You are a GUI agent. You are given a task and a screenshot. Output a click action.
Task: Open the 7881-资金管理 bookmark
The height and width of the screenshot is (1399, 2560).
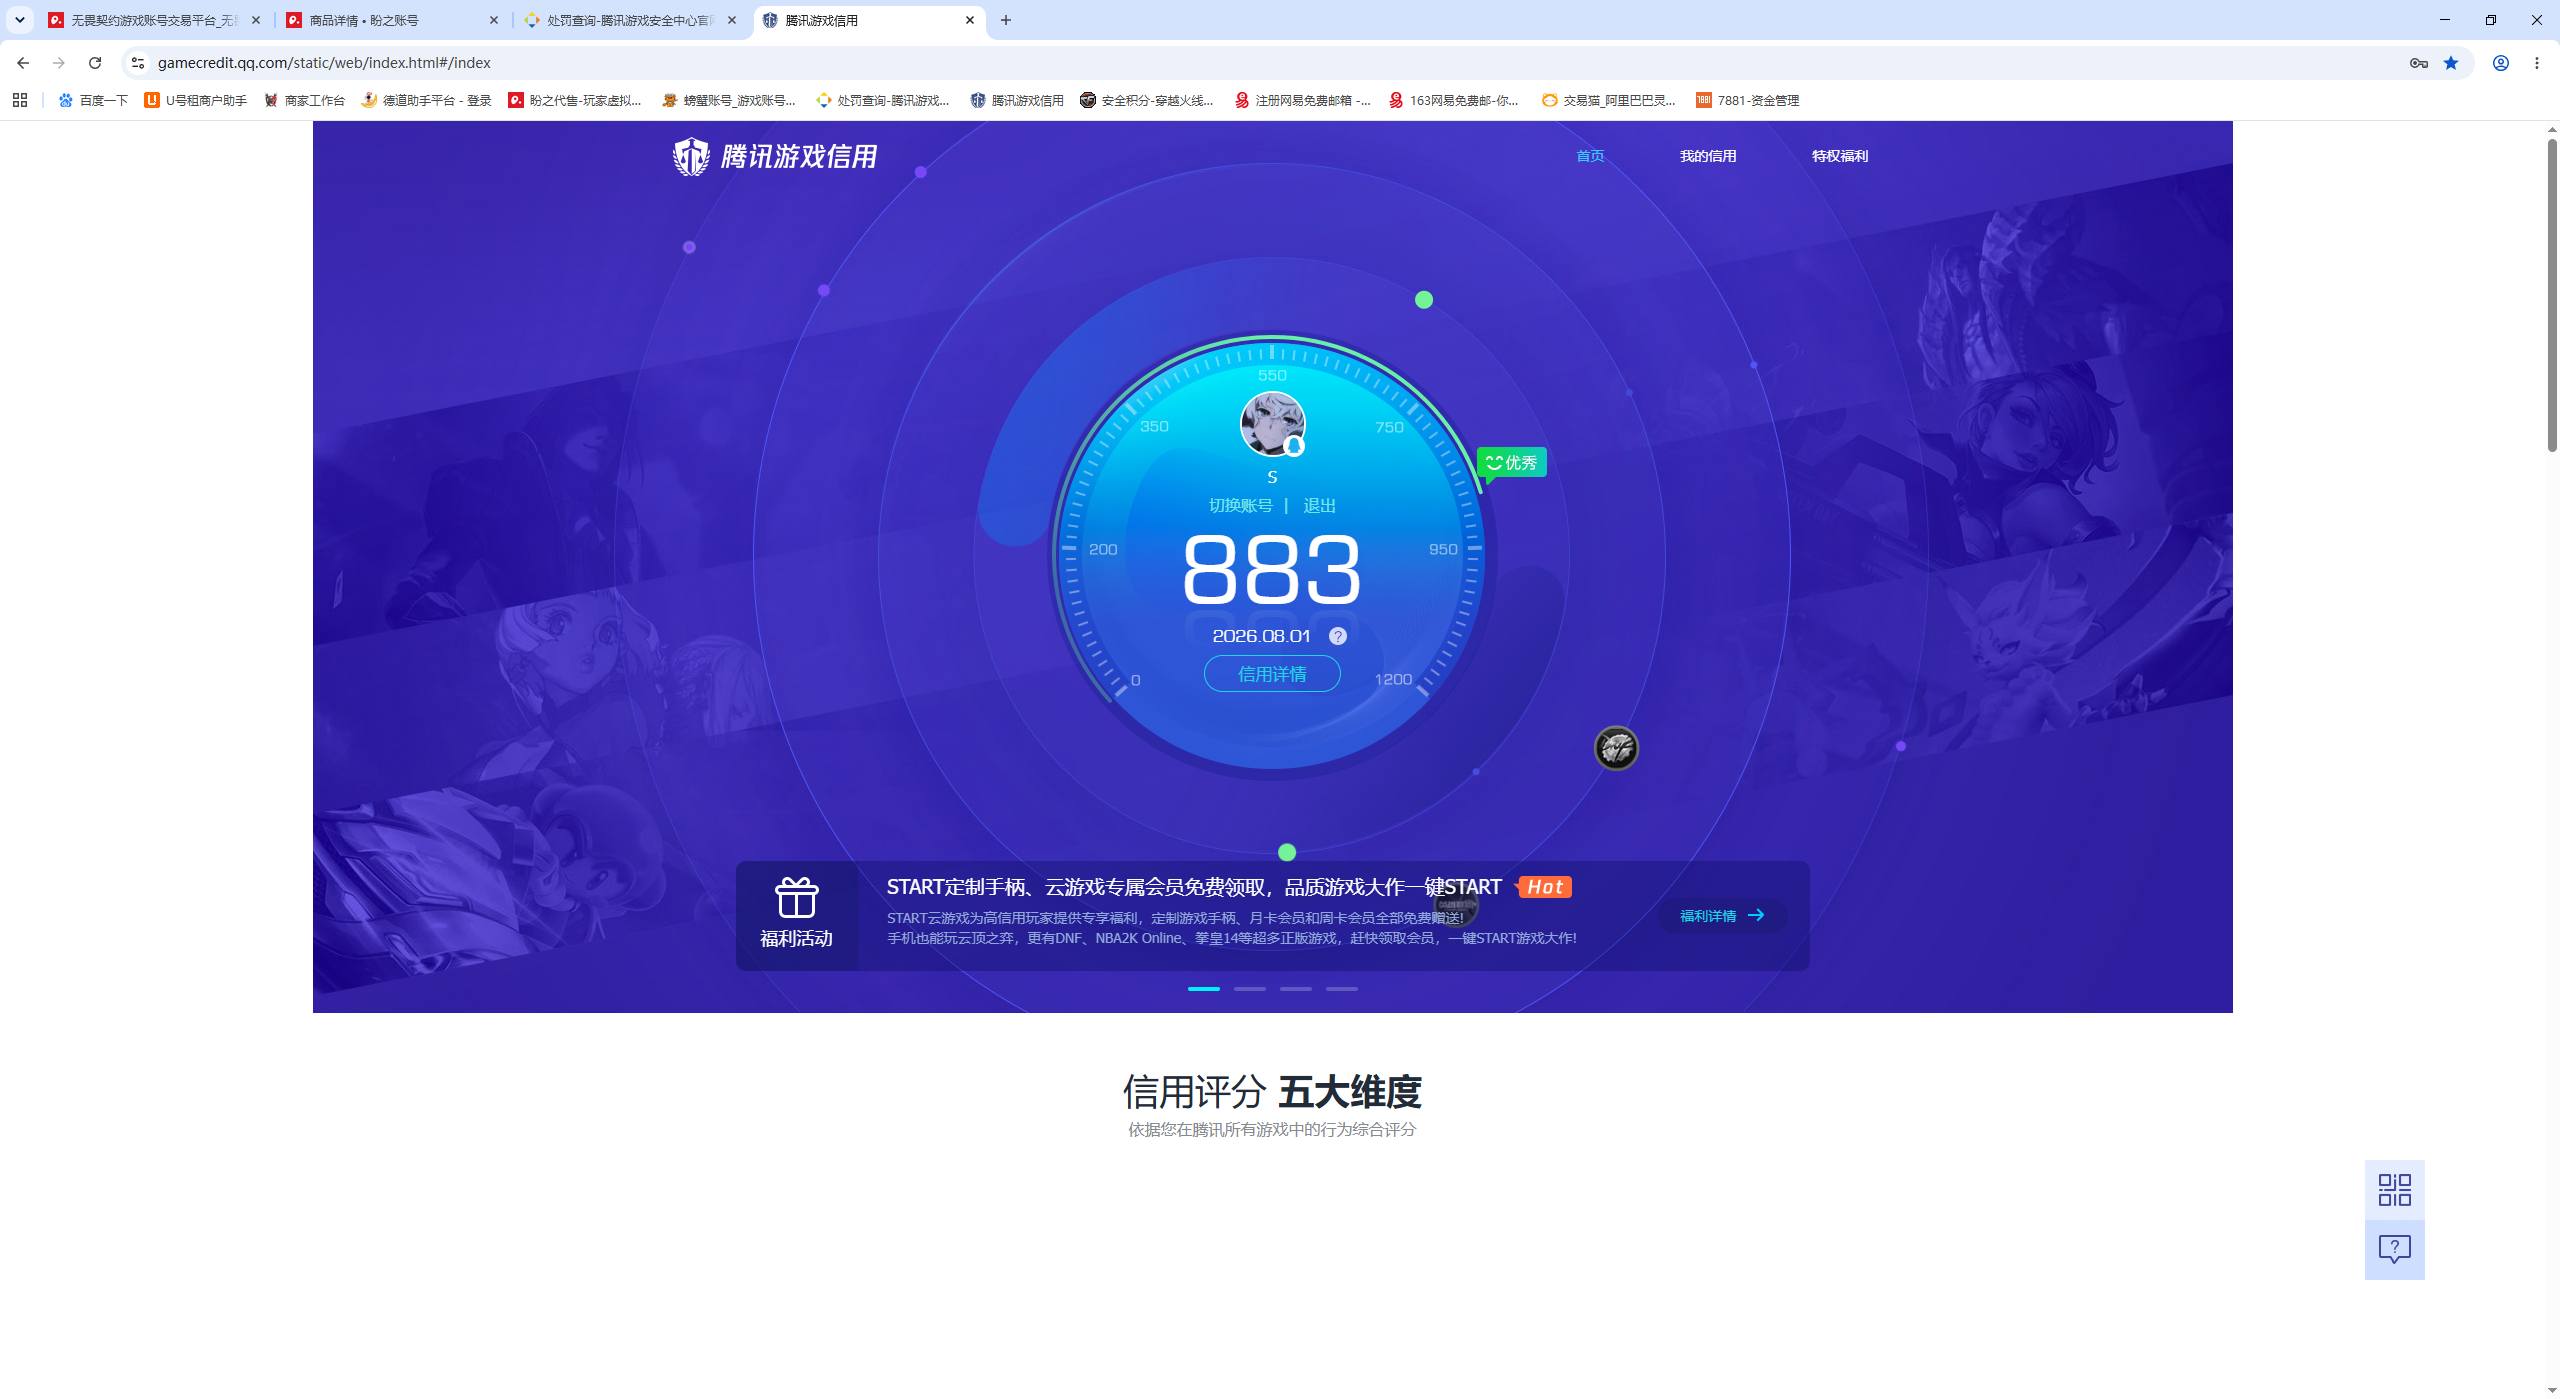coord(1748,100)
